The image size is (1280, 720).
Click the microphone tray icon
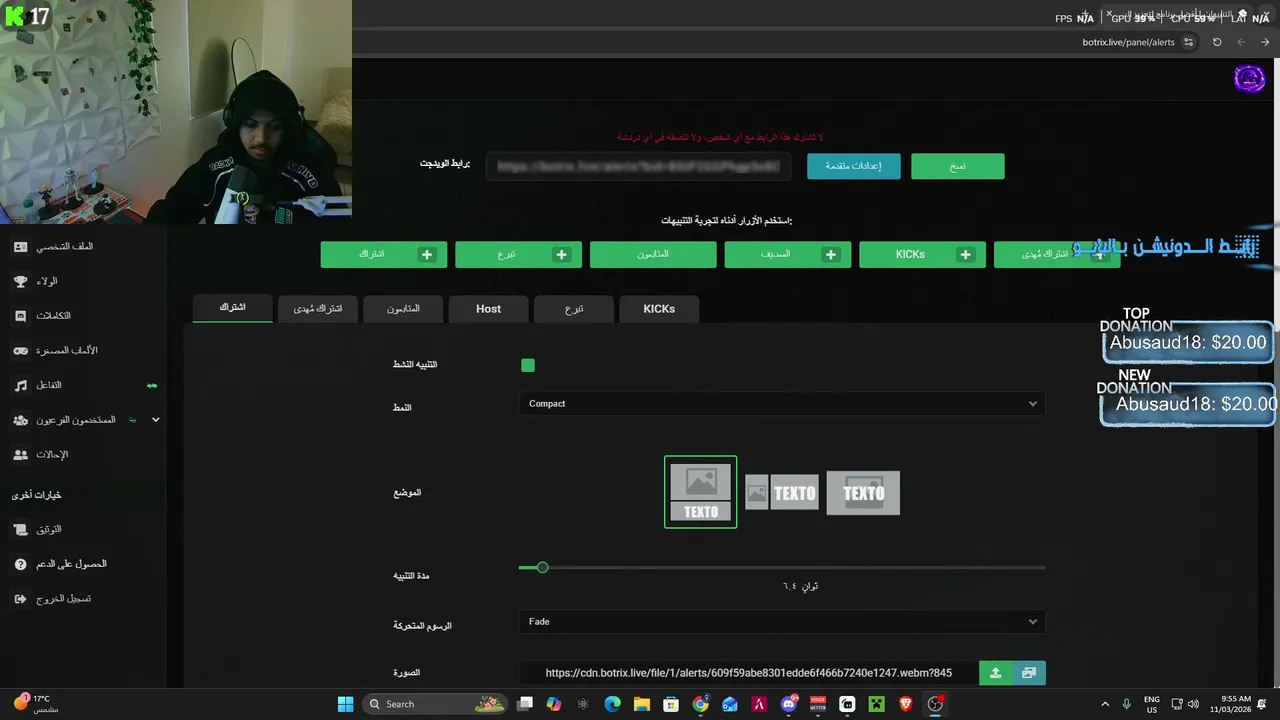pos(1127,704)
